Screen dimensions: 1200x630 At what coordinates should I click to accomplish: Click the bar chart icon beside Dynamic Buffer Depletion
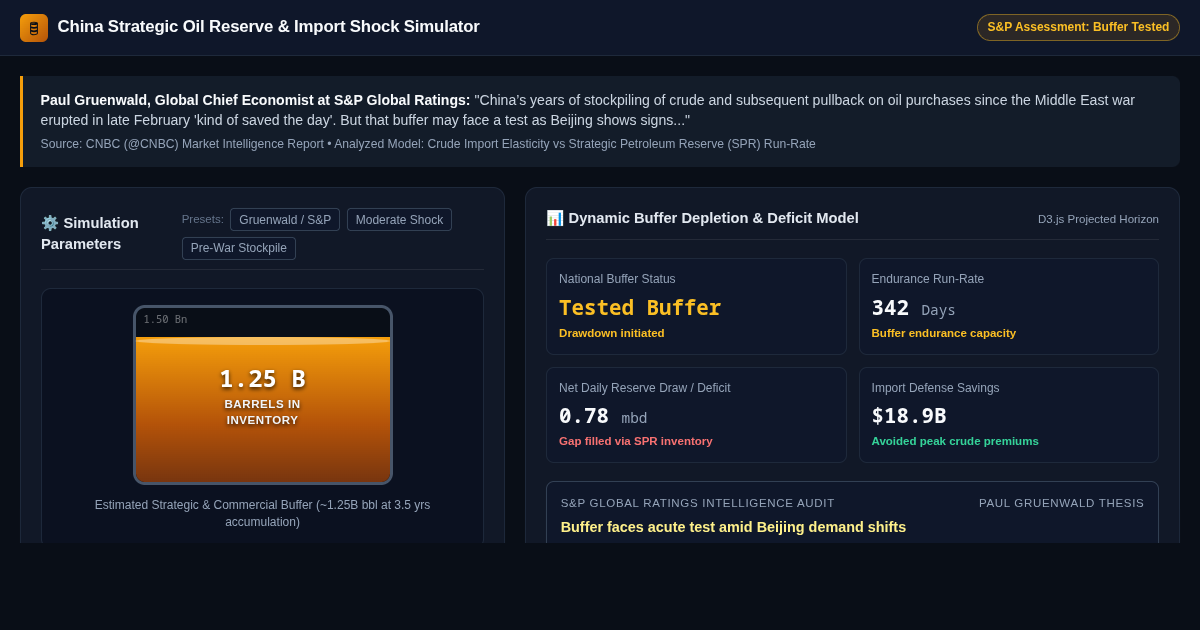click(555, 218)
